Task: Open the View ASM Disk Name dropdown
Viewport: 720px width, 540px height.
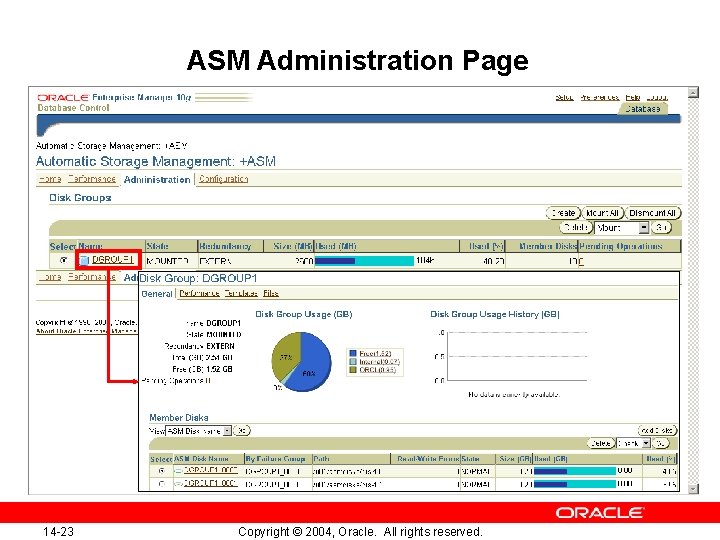Action: pos(198,431)
